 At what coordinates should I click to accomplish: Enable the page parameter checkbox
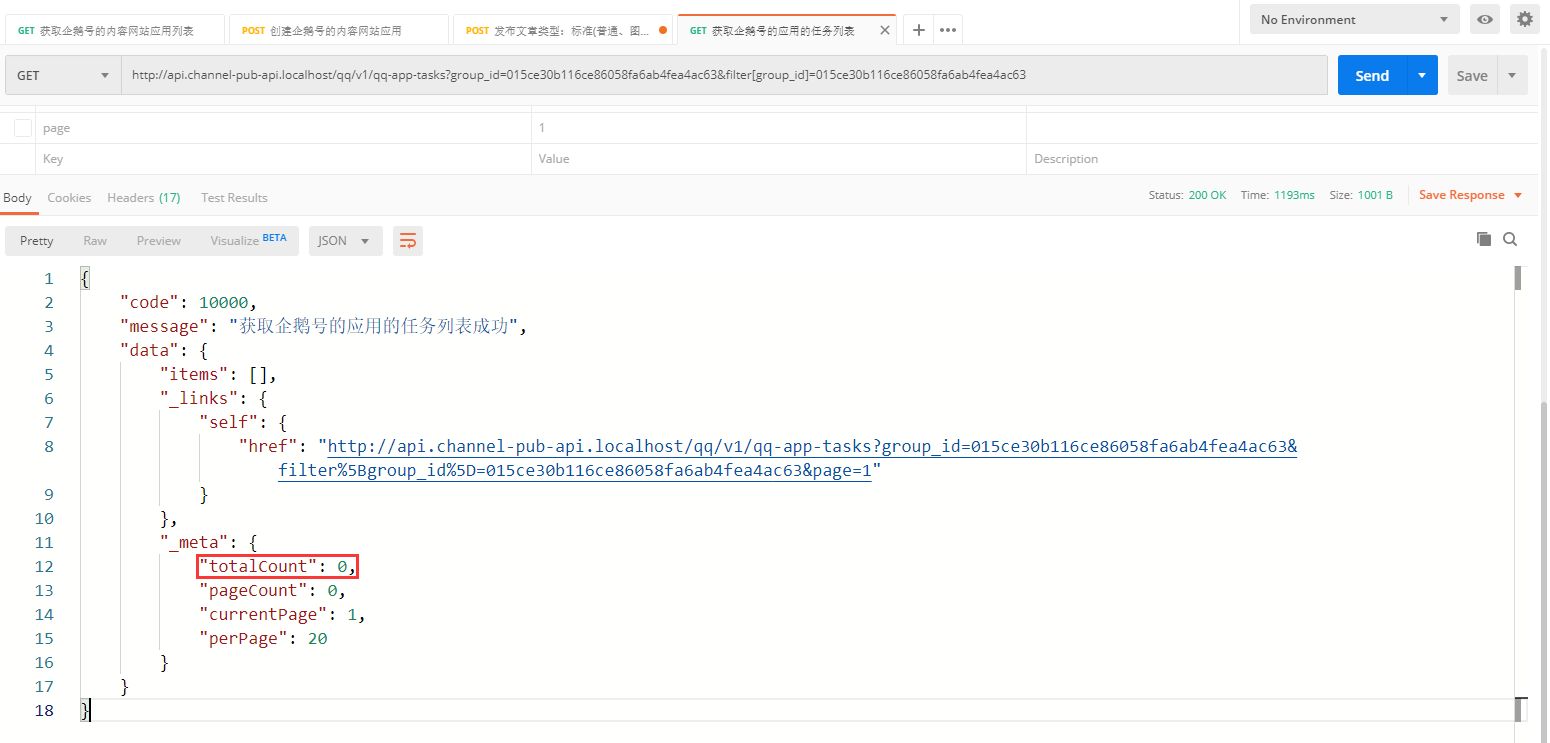[22, 128]
